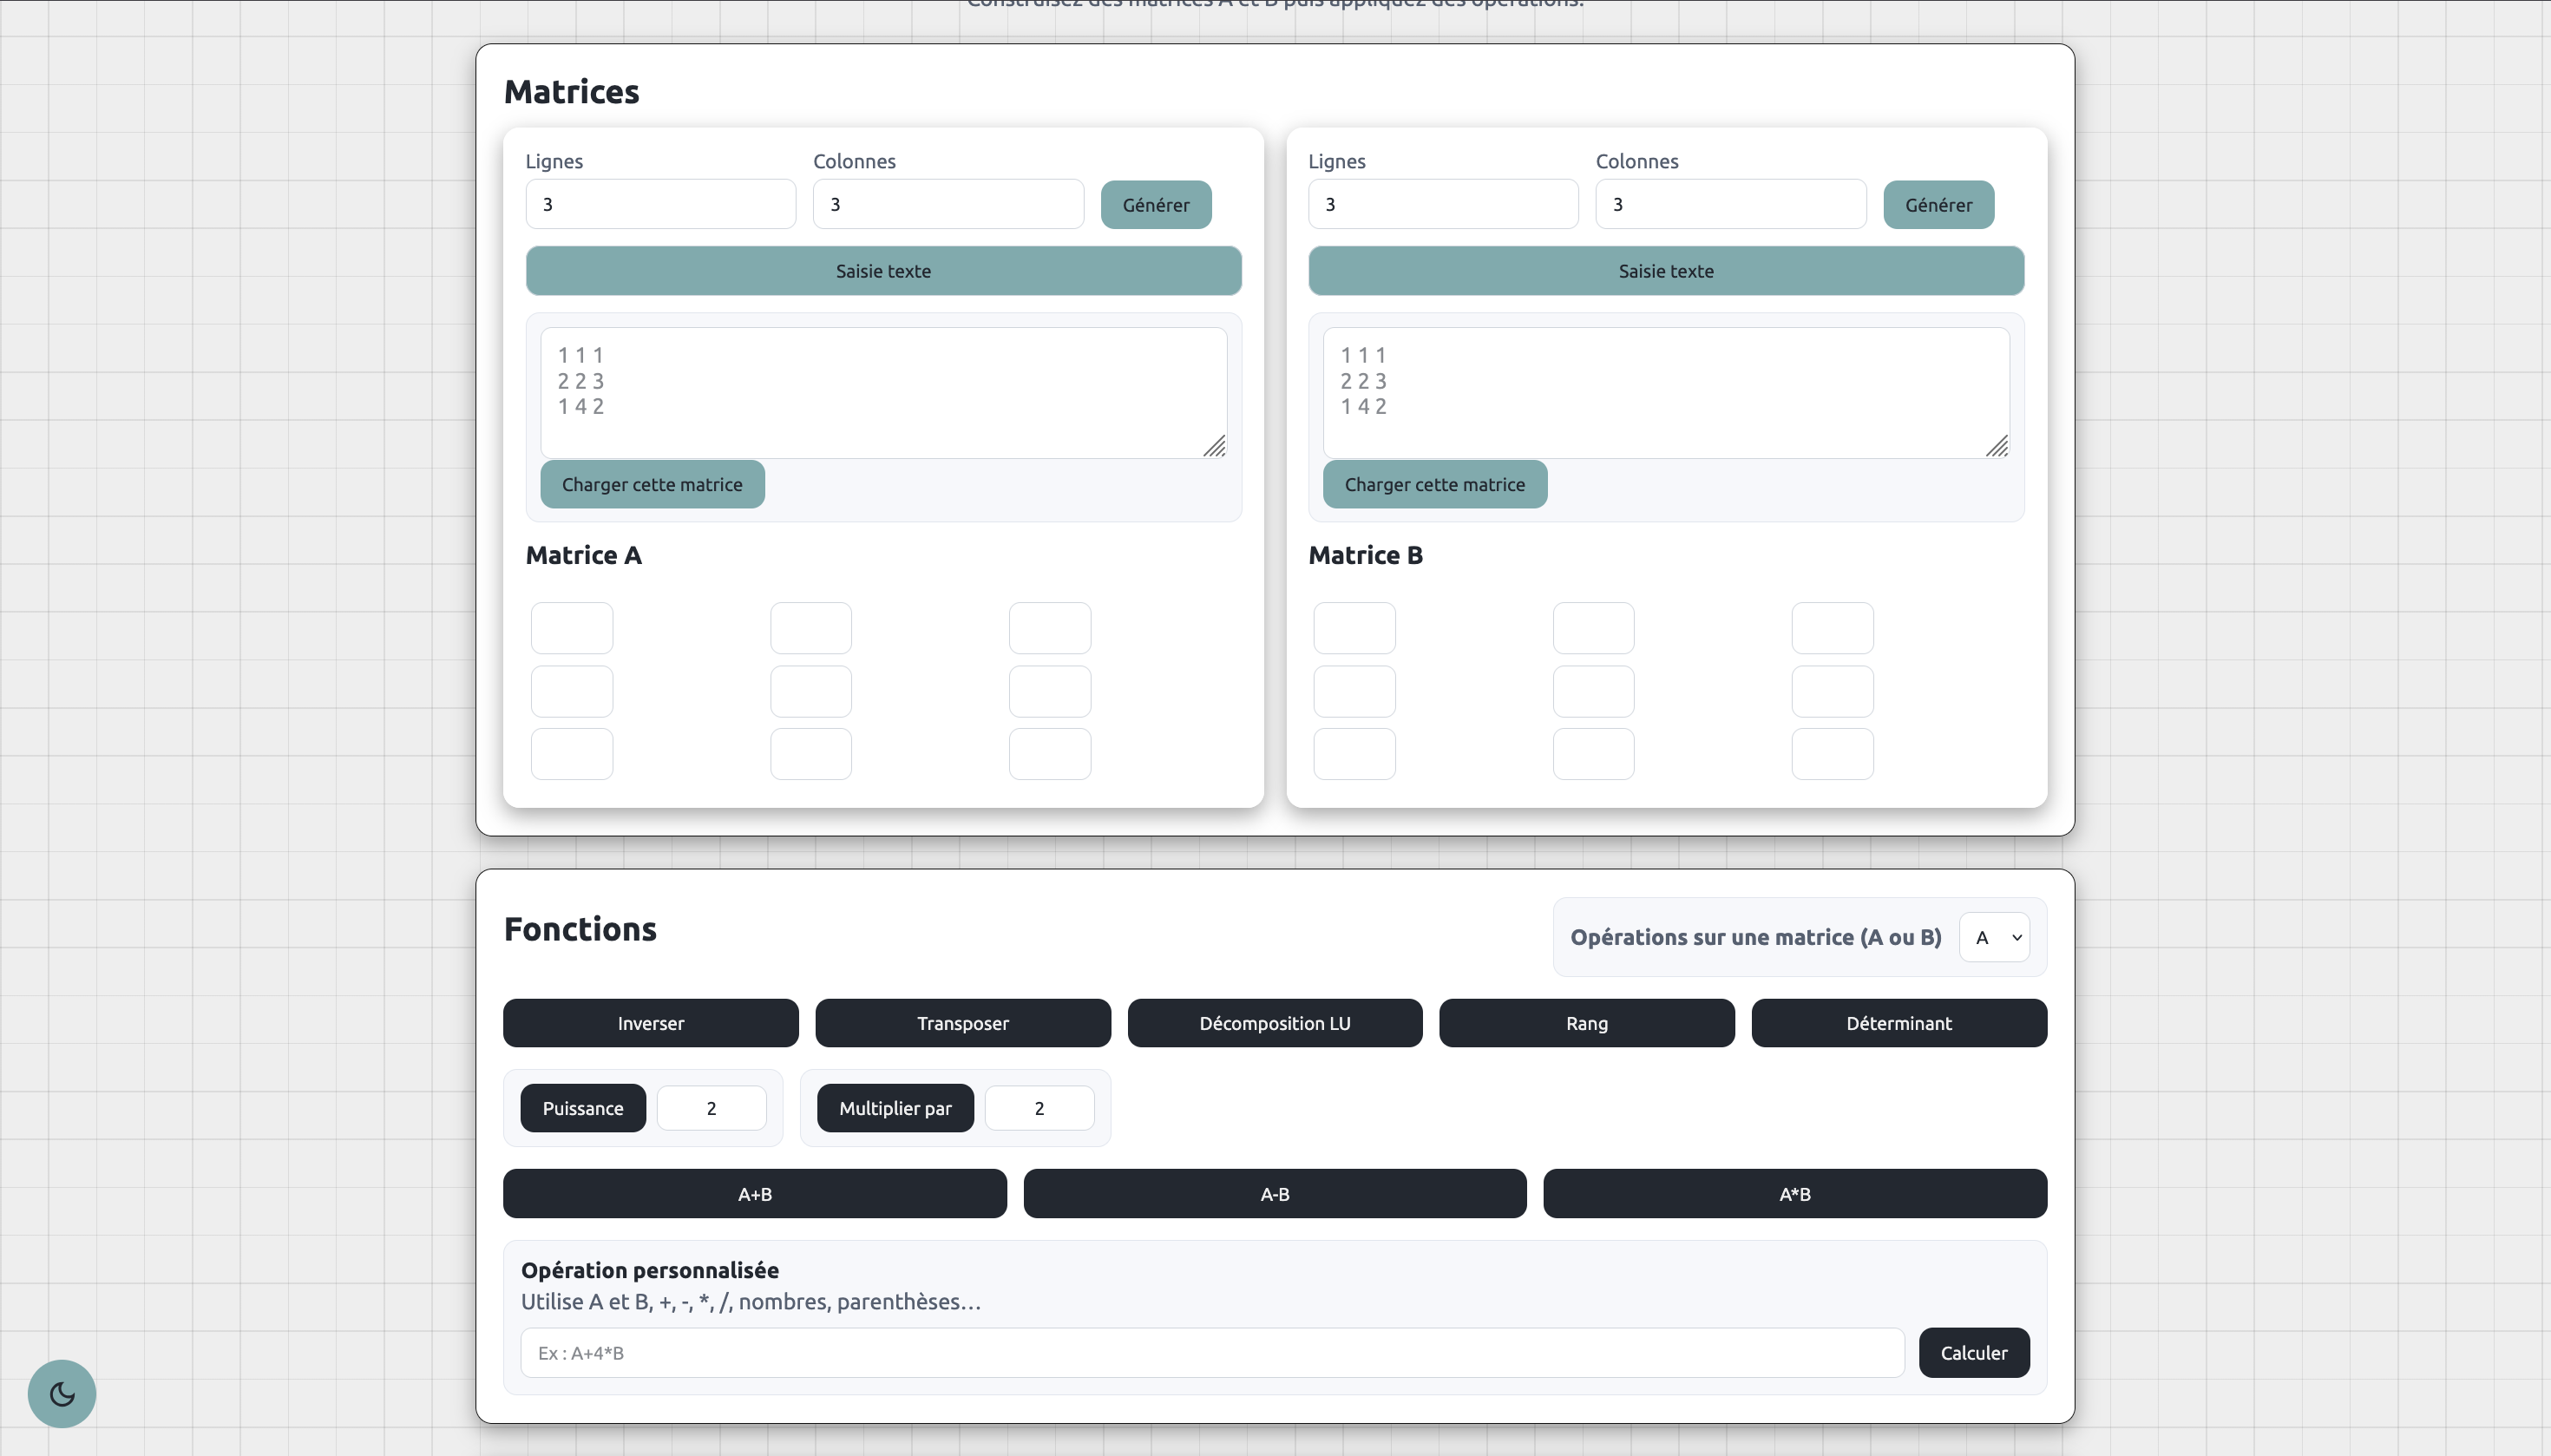This screenshot has width=2551, height=1456.
Task: Select first cell of Matrice A grid
Action: (x=571, y=628)
